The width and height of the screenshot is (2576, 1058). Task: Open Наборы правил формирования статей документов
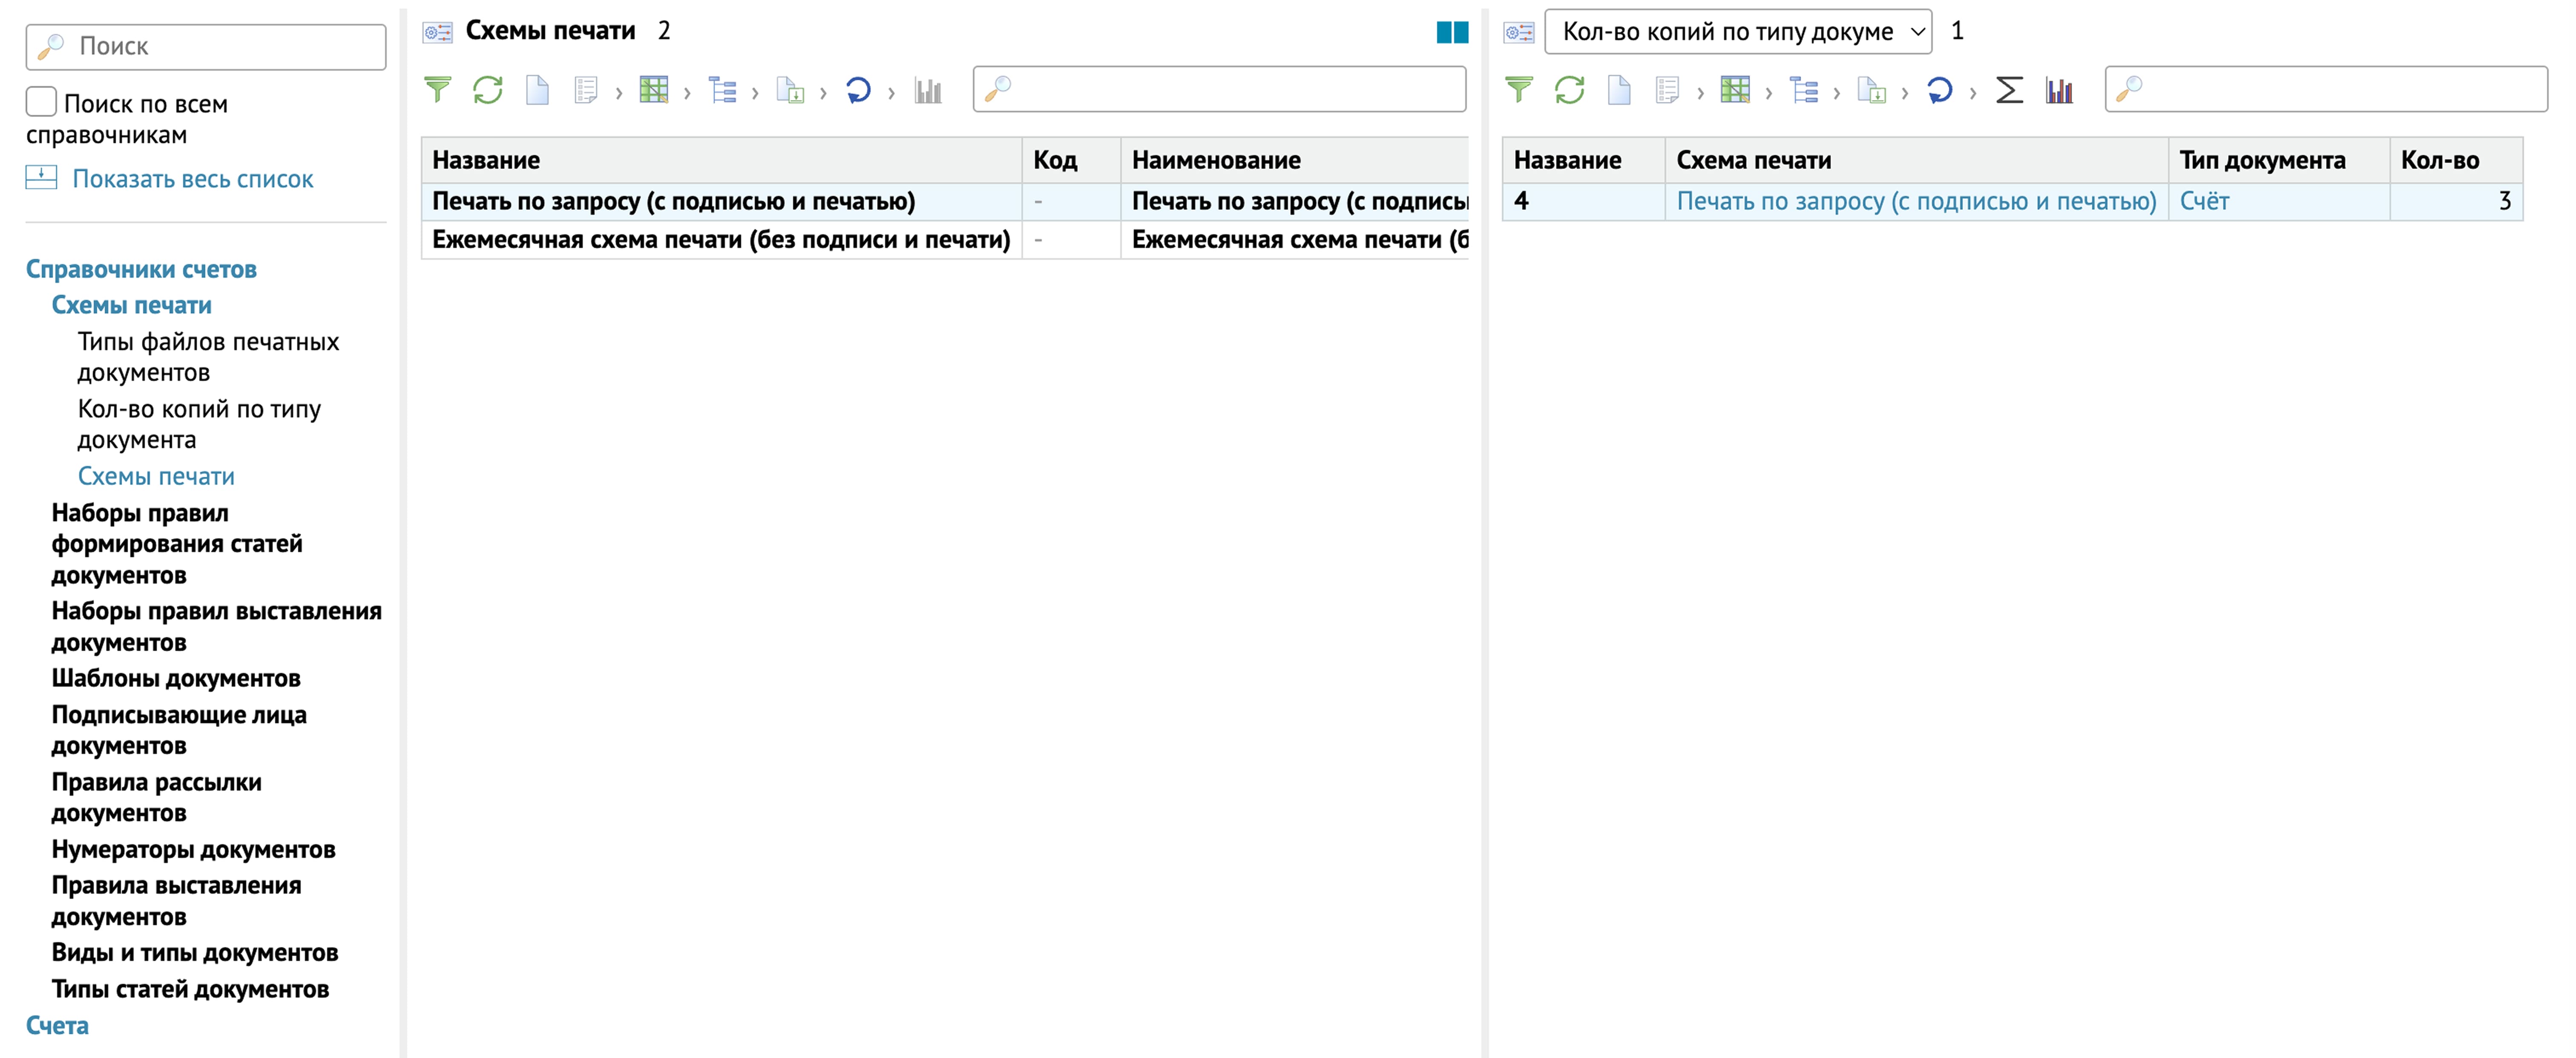(177, 544)
